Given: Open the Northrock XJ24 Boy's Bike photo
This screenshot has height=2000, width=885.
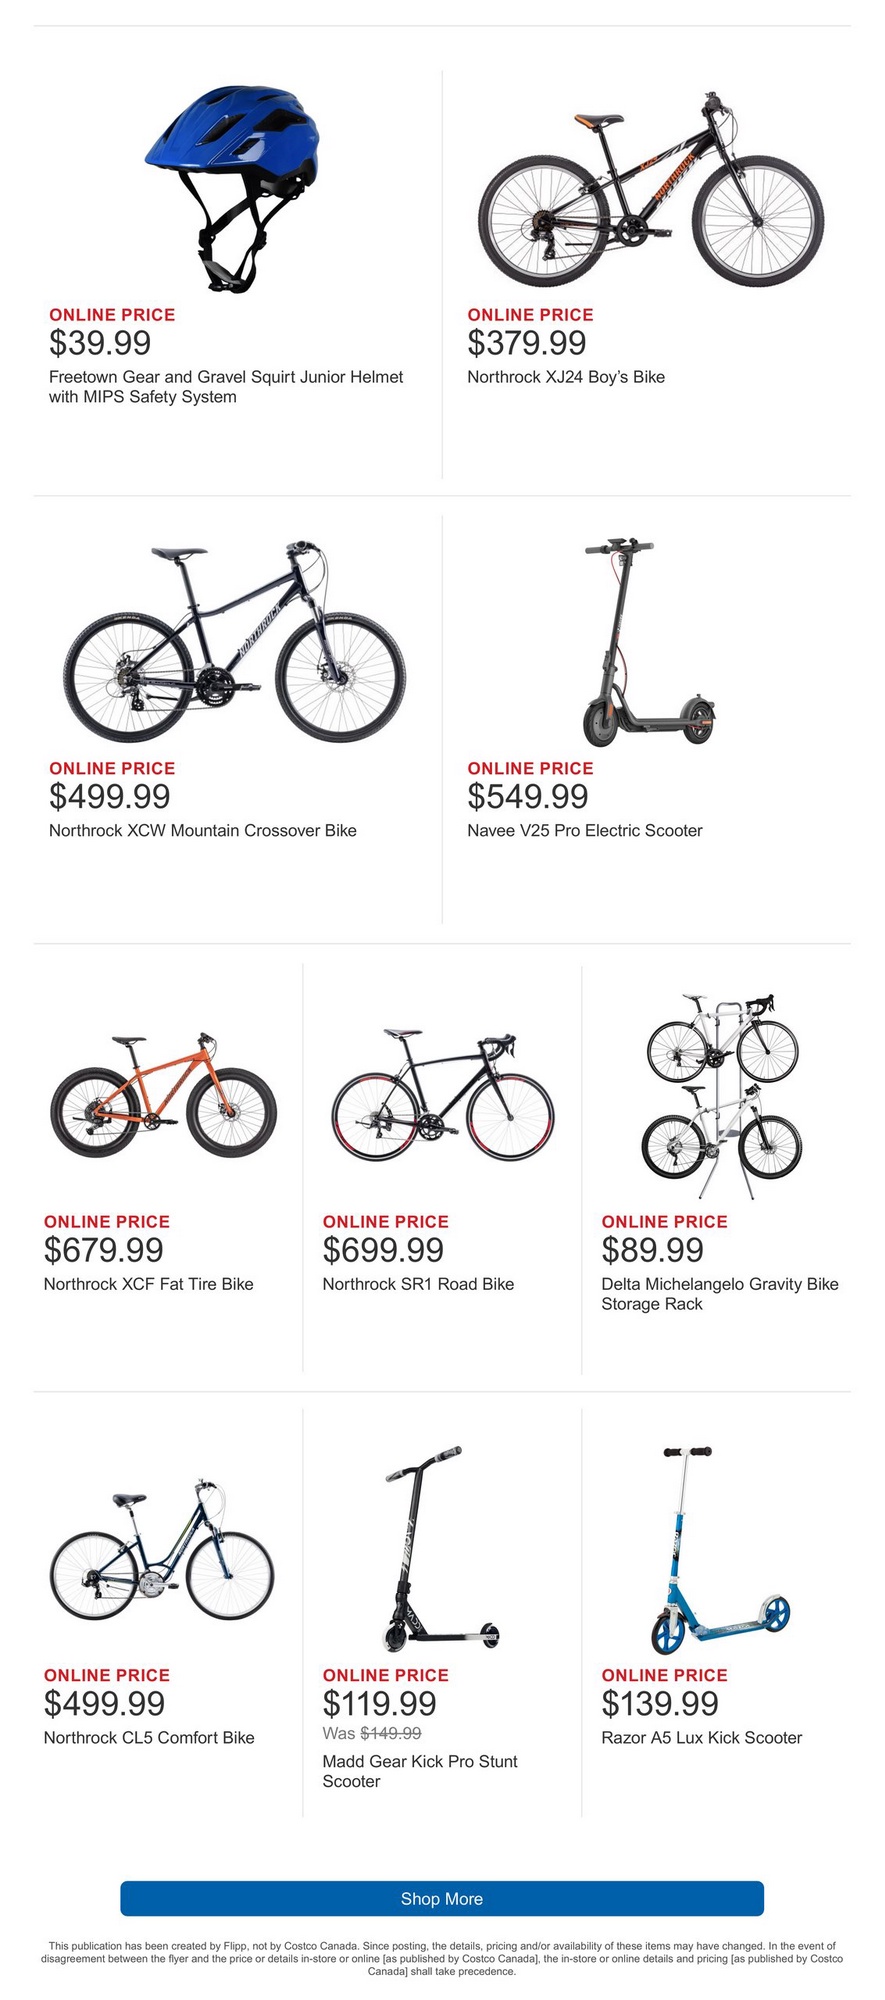Looking at the screenshot, I should 650,190.
